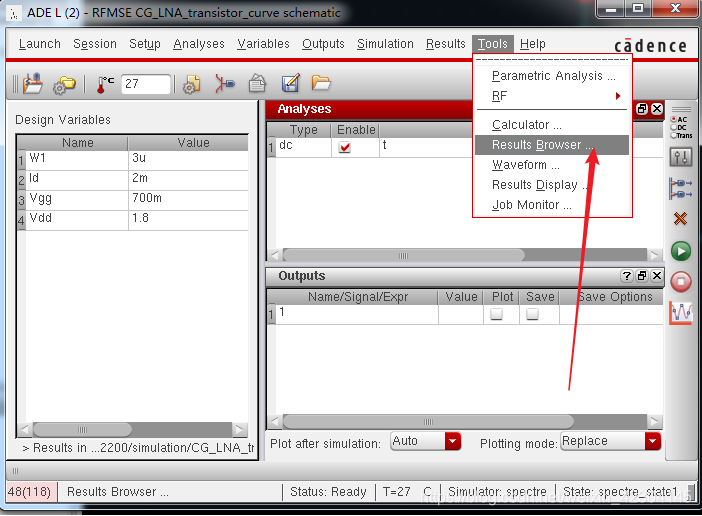Open the Results menu
This screenshot has height=516, width=702.
pyautogui.click(x=445, y=44)
